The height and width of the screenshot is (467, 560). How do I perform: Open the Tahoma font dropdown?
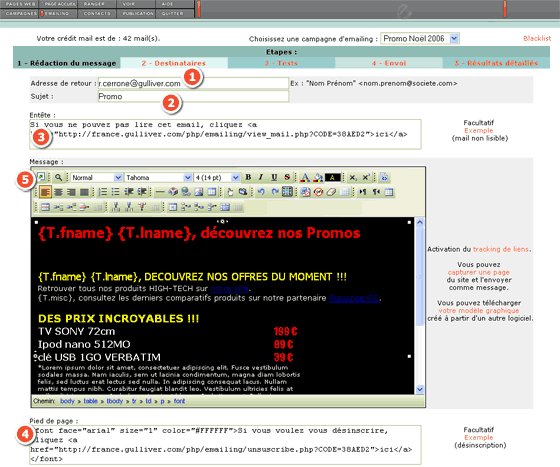(158, 177)
